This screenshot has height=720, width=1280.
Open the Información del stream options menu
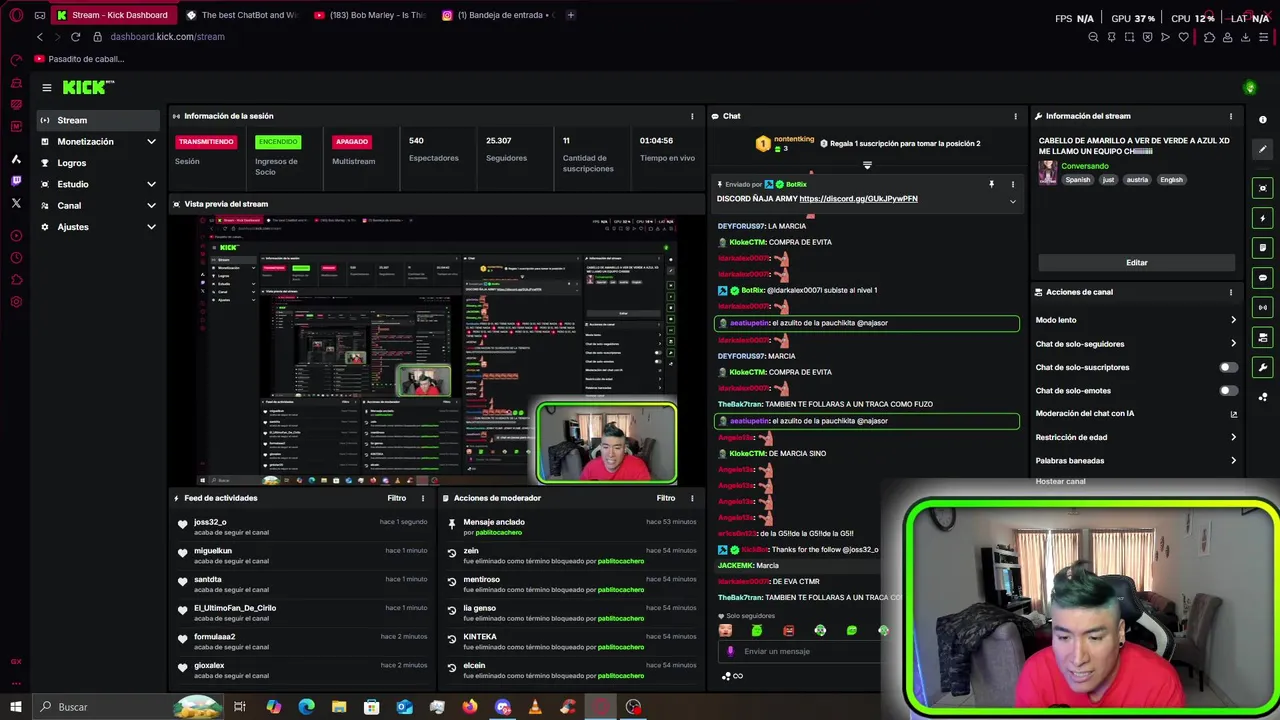tap(1231, 116)
